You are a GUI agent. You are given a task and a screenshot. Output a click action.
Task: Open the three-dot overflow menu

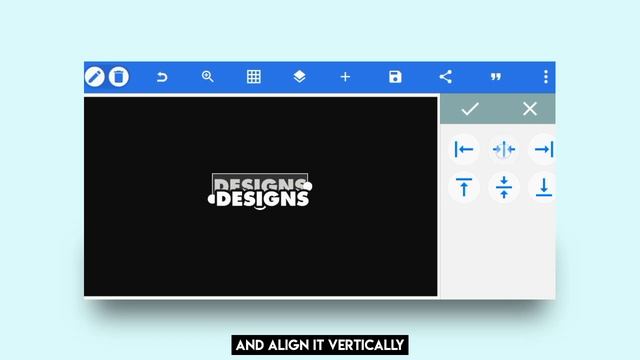click(546, 77)
